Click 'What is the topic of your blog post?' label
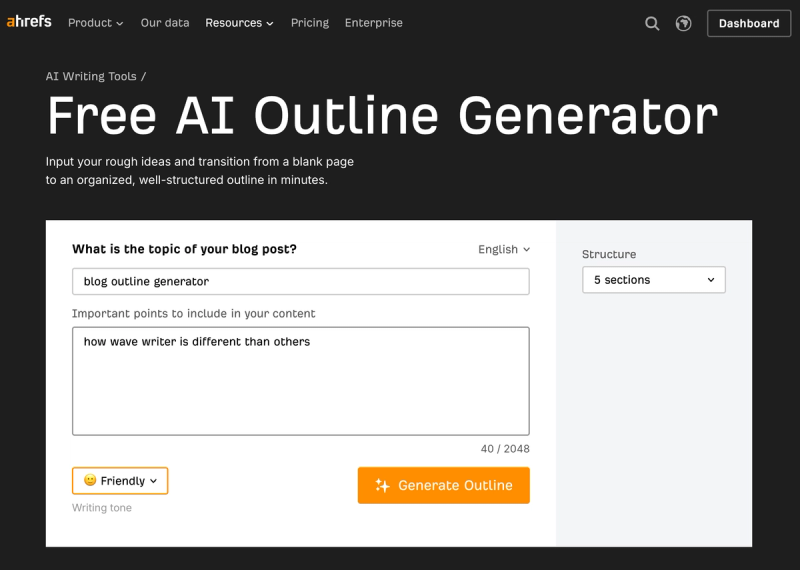 [x=184, y=249]
